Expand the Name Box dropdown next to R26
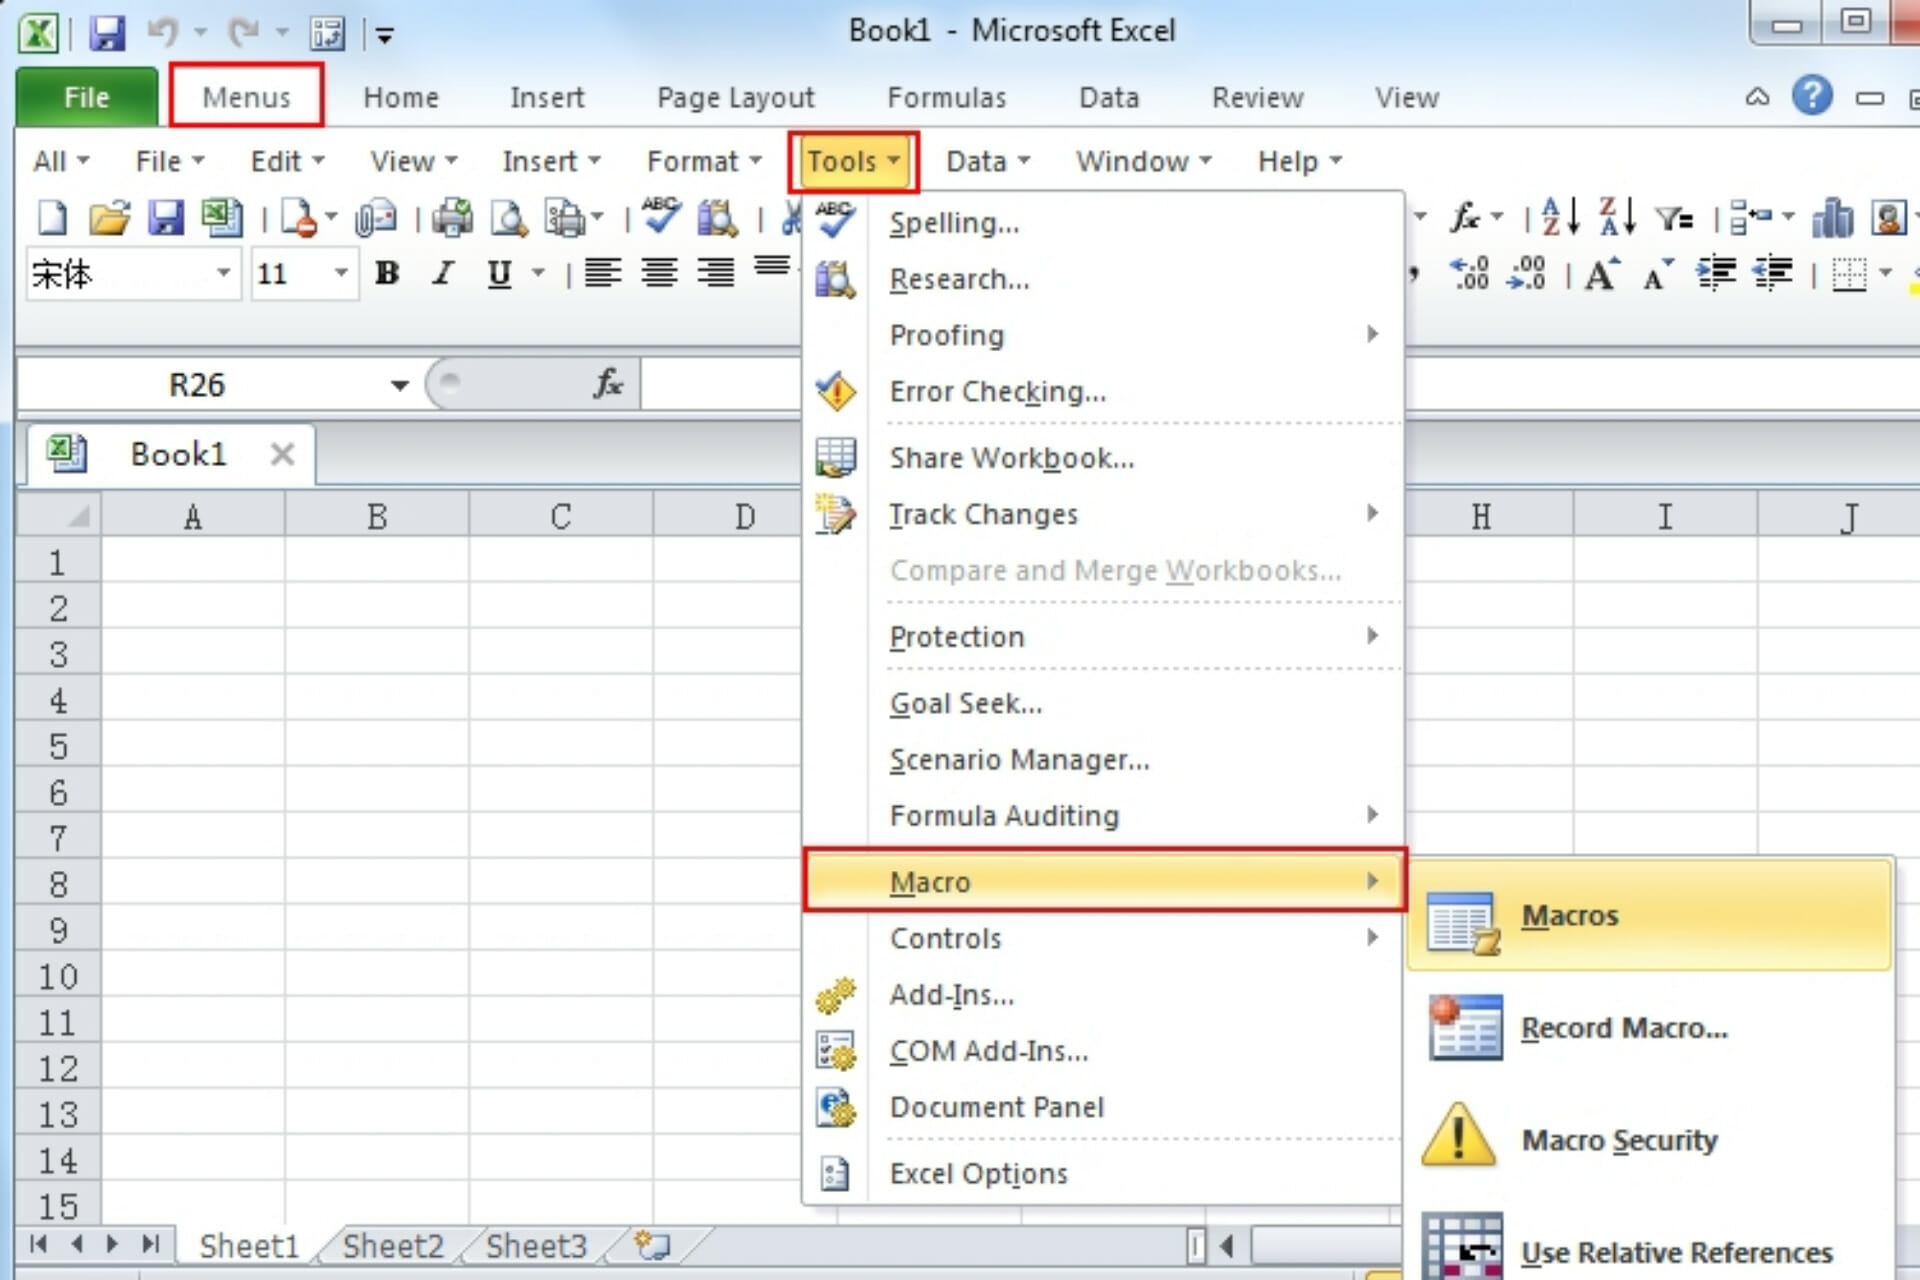Viewport: 1920px width, 1280px height. [400, 385]
